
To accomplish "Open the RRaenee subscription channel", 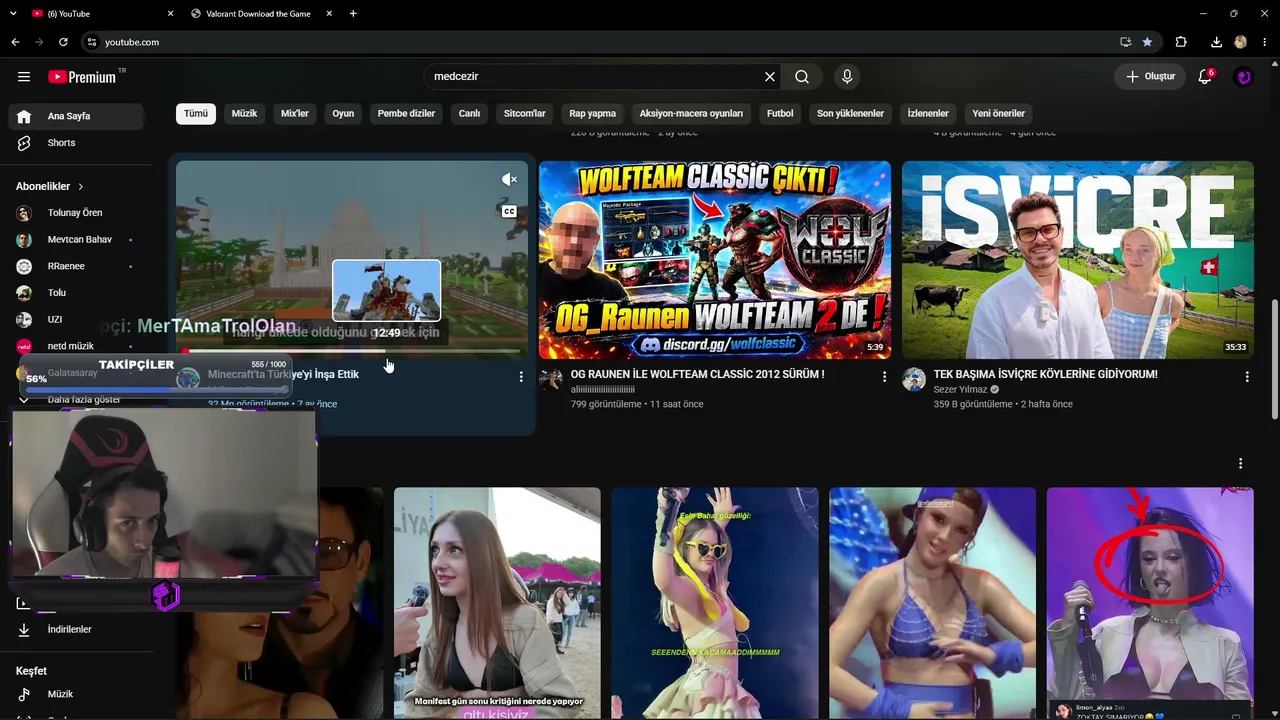I will pyautogui.click(x=75, y=266).
